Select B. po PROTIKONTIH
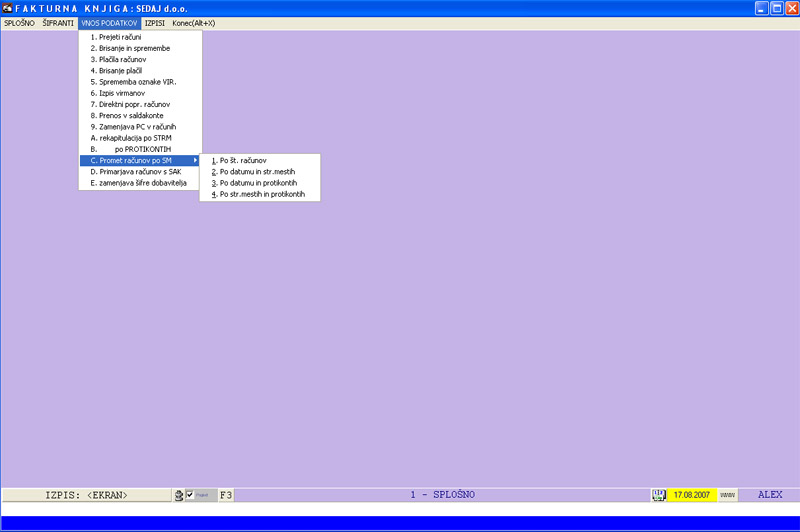800x532 pixels. 140,149
